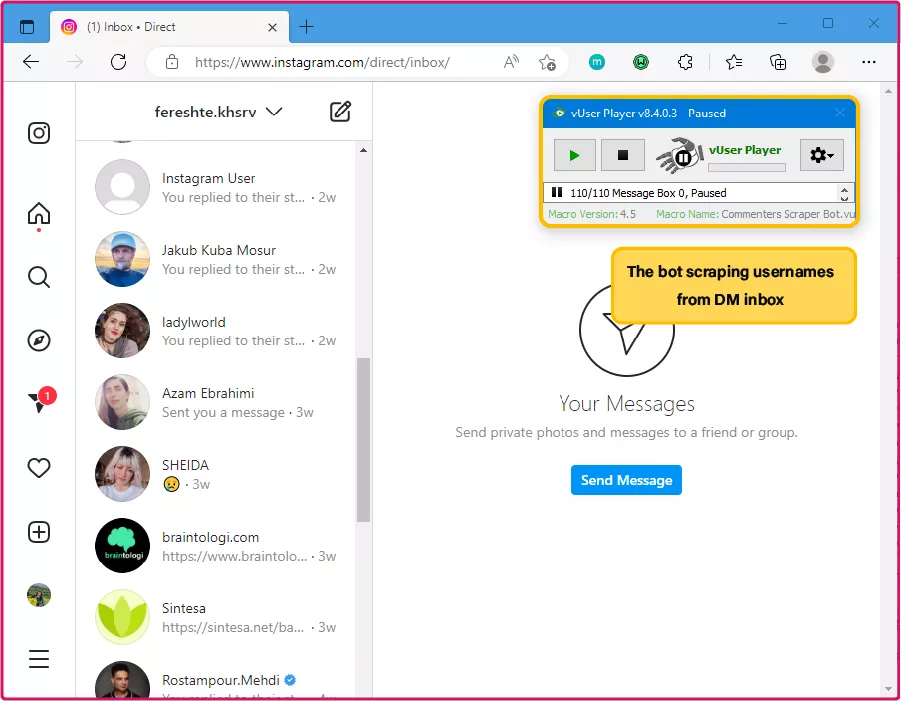Click the vUser Player robot hand logo
901x701 pixels.
(680, 155)
